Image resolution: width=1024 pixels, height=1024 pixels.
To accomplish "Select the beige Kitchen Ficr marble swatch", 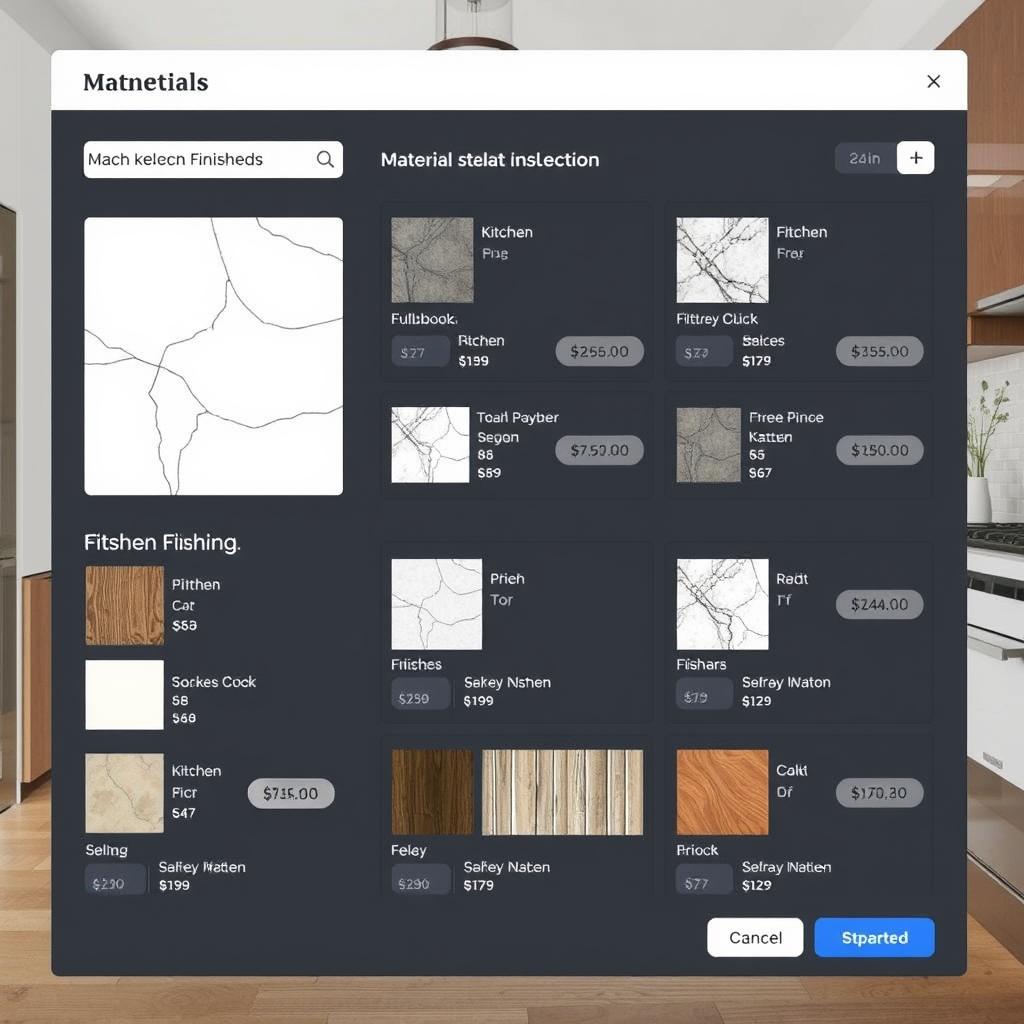I will coord(124,793).
